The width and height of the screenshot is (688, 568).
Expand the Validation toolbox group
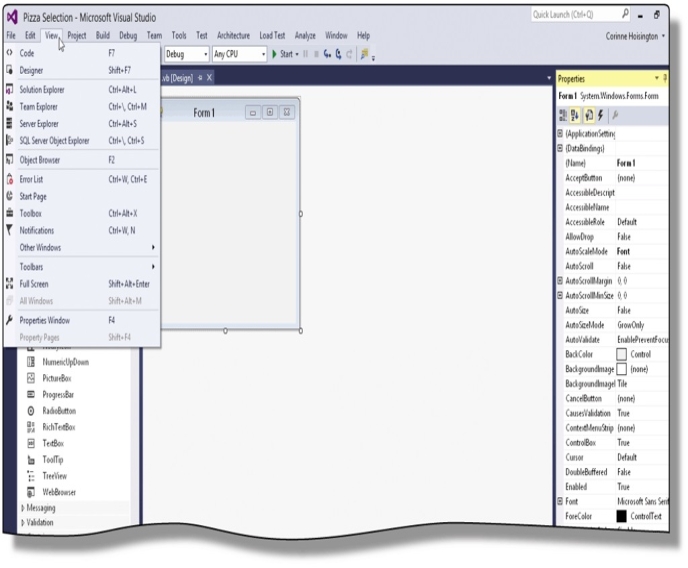tap(23, 522)
